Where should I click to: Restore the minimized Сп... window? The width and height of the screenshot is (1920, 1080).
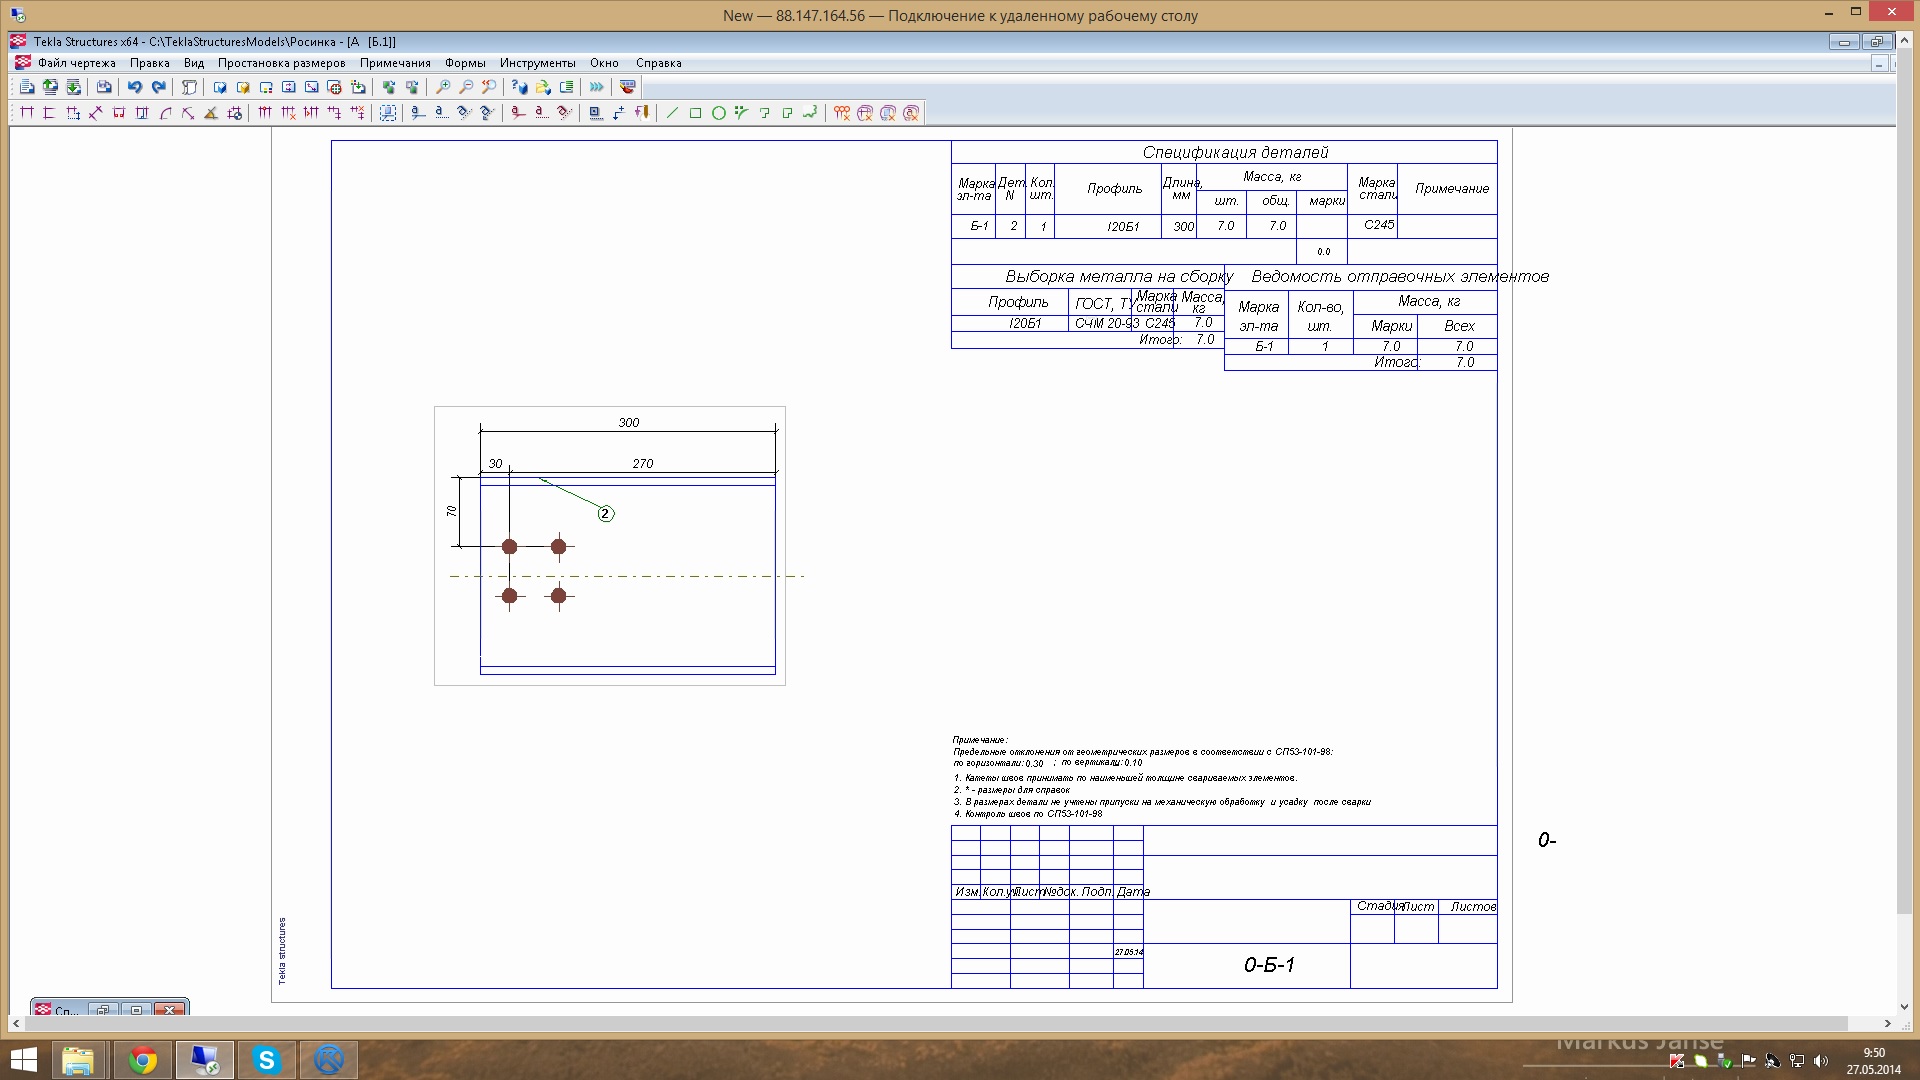click(x=104, y=1010)
